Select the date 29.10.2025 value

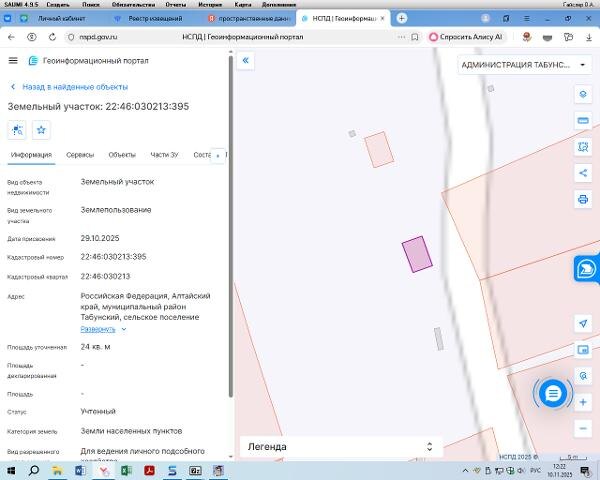pos(100,238)
